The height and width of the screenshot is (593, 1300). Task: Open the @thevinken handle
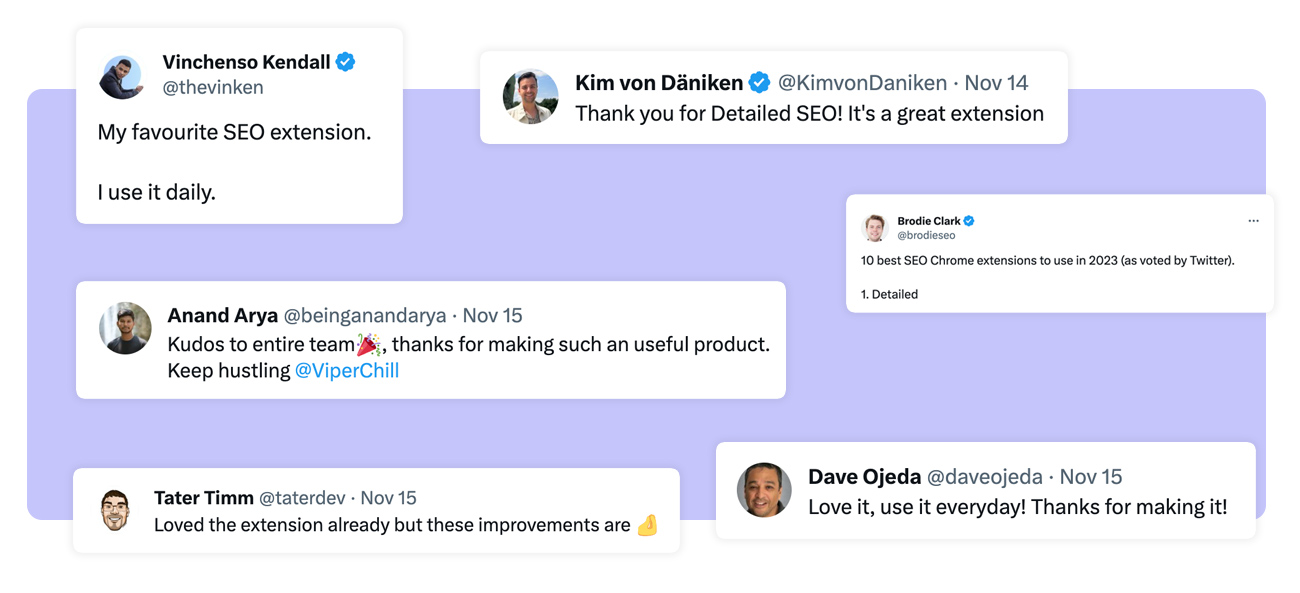click(213, 88)
